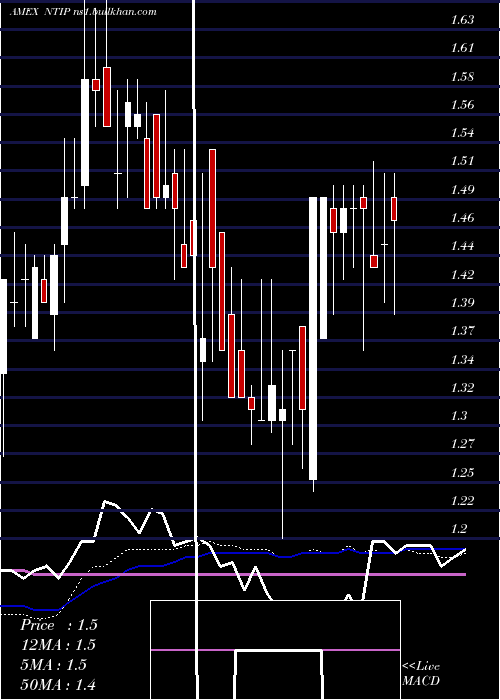Select the 1.37 price axis label

click(462, 331)
